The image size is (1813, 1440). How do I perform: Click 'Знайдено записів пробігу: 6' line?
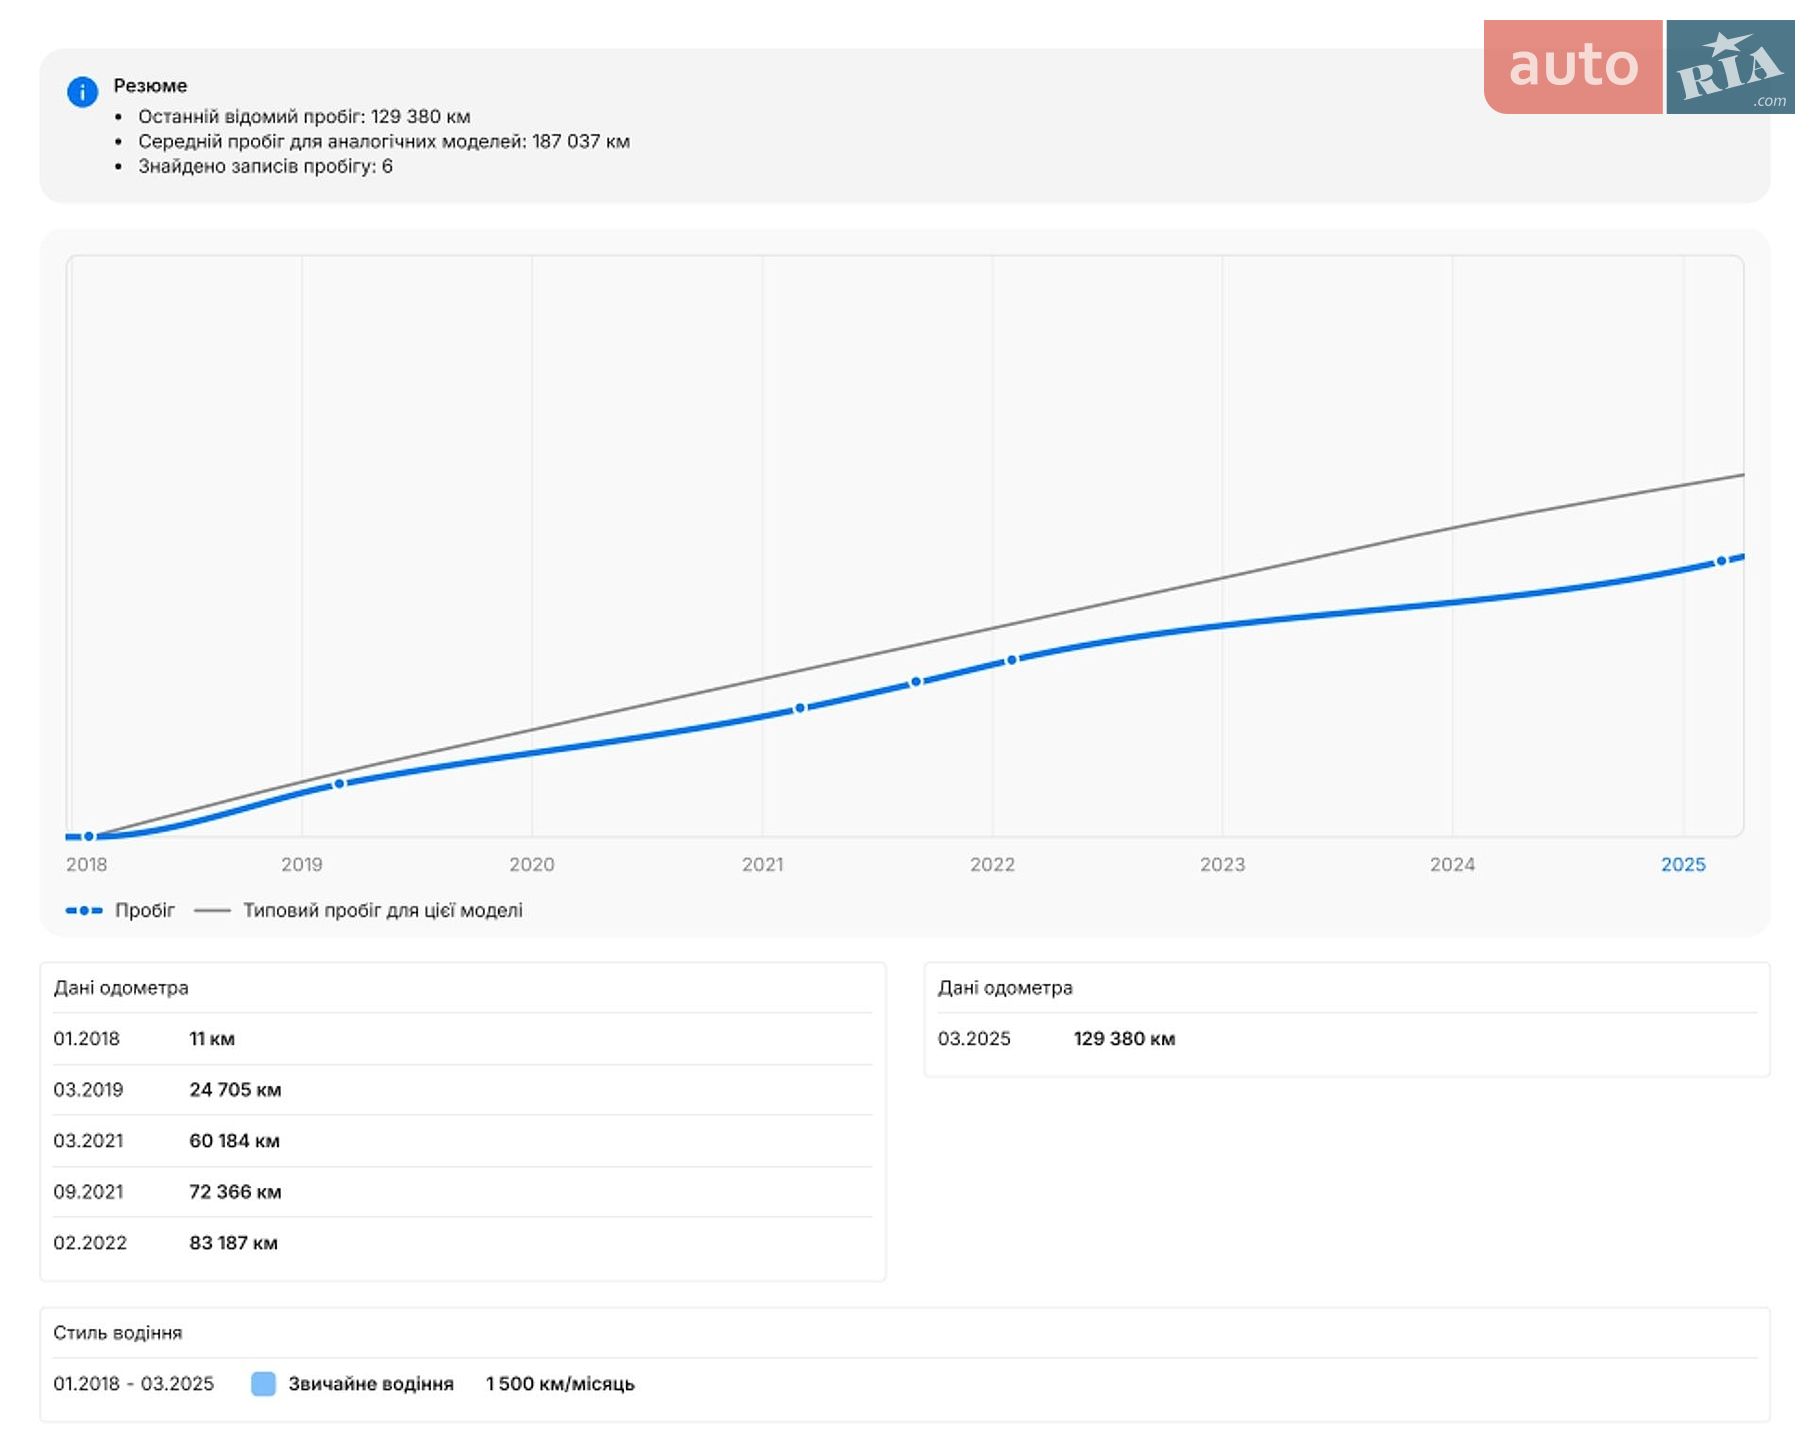(x=265, y=166)
